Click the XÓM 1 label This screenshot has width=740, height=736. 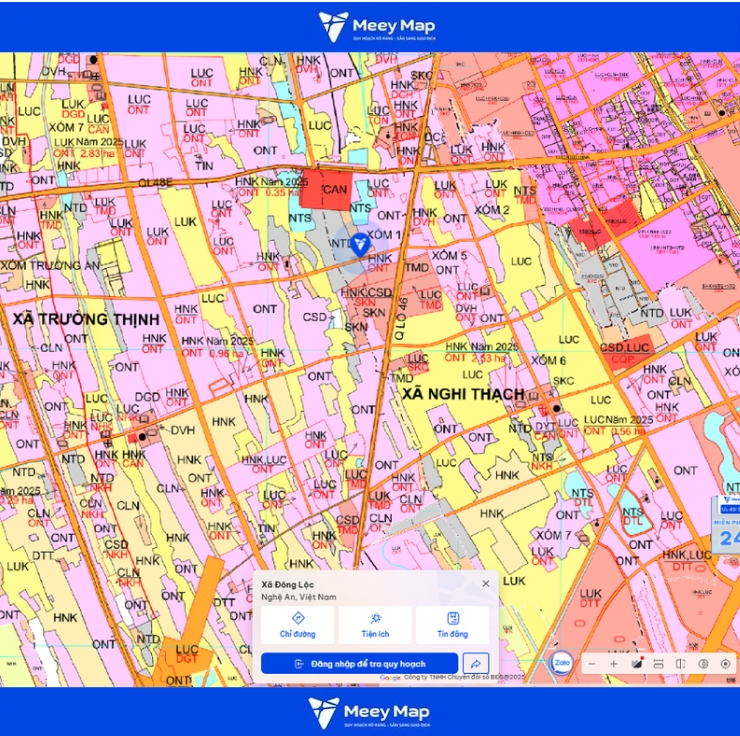pos(384,235)
